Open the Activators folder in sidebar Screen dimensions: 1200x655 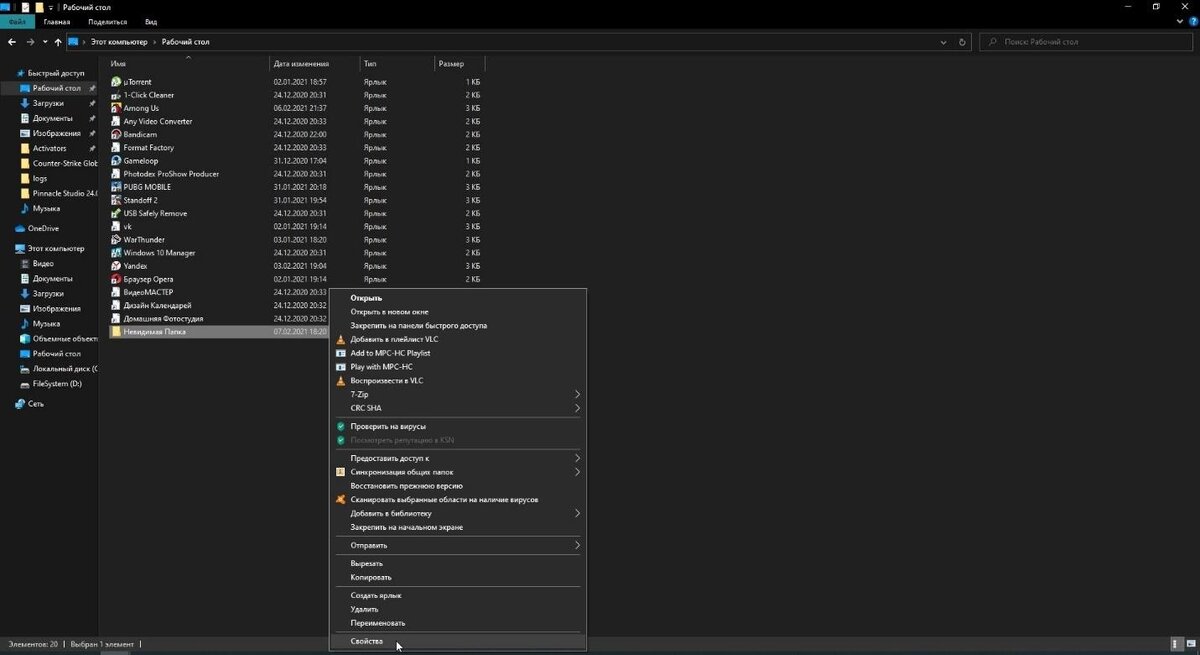click(x=49, y=148)
